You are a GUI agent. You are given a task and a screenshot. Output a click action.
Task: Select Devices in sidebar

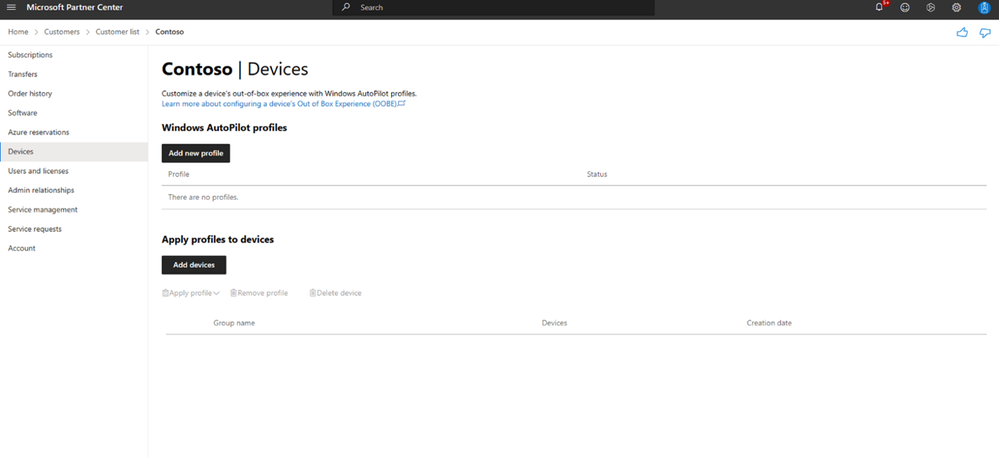coord(74,152)
